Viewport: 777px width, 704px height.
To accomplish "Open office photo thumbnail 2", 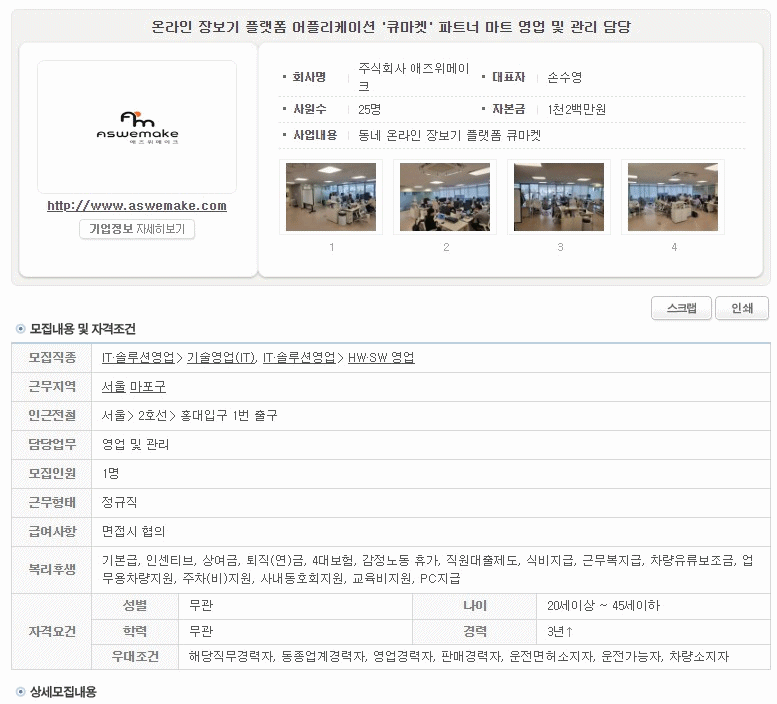I will (445, 197).
